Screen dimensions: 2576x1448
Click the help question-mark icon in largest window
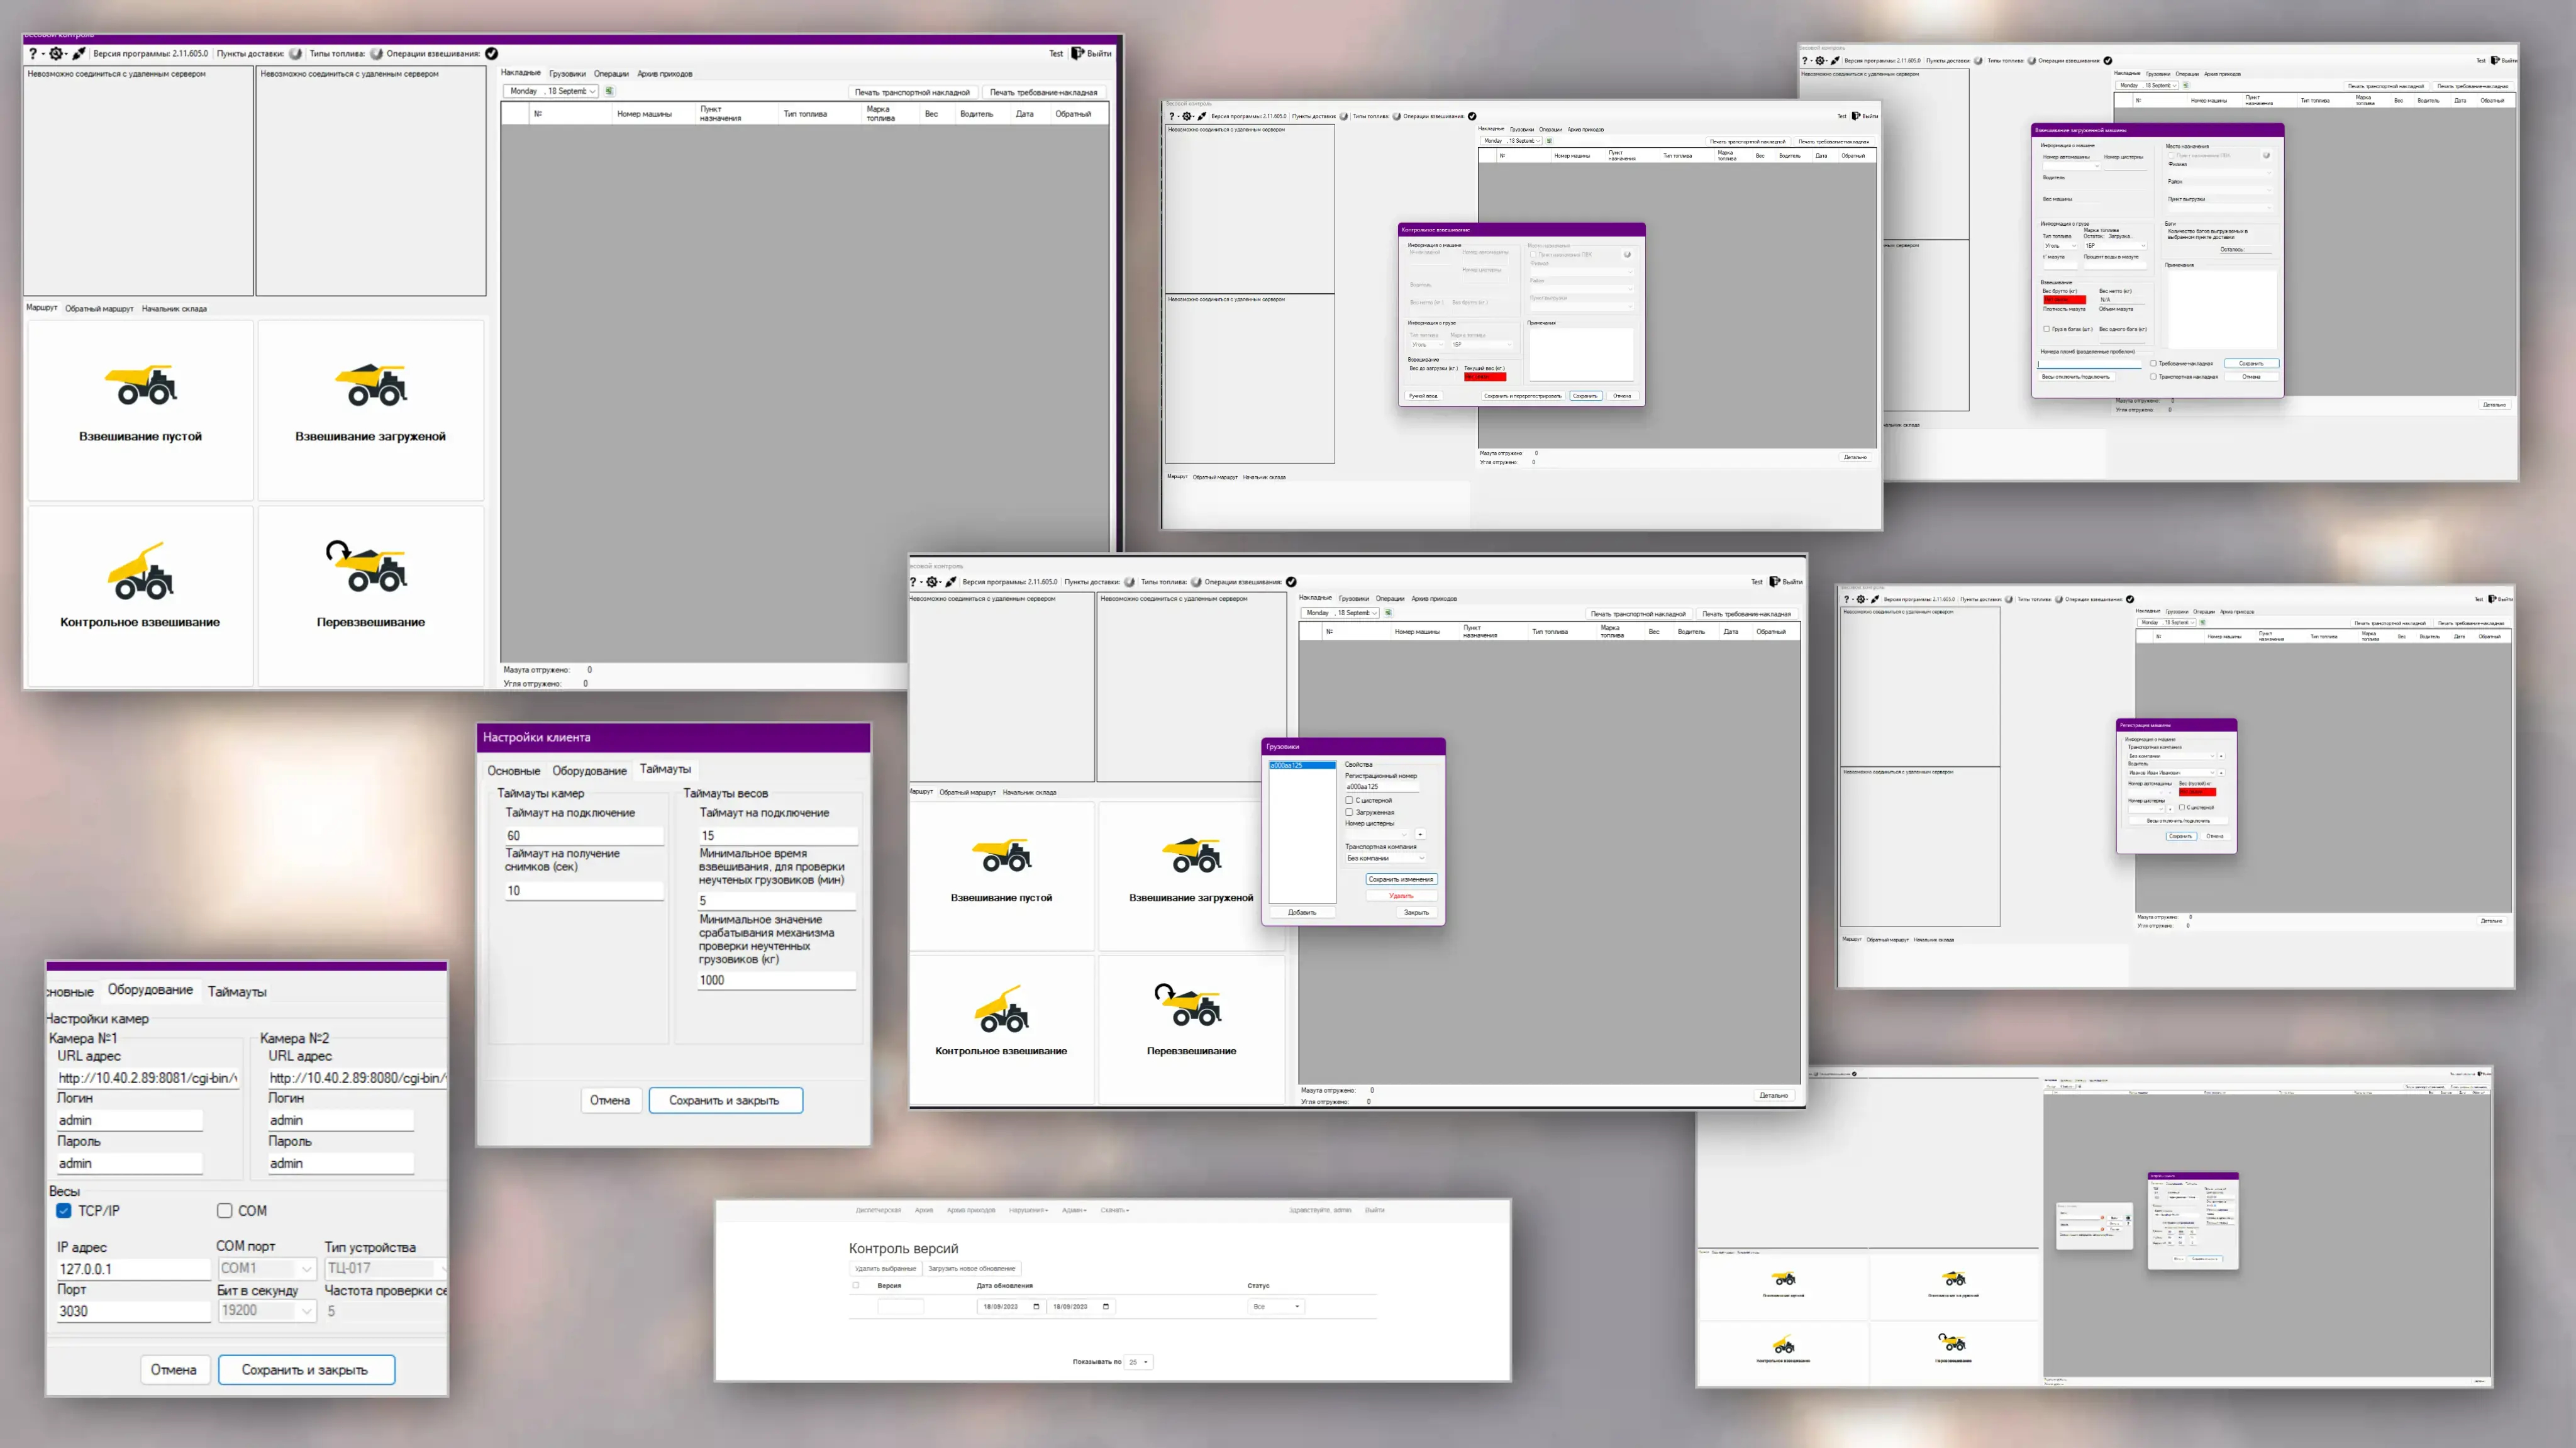(x=32, y=54)
